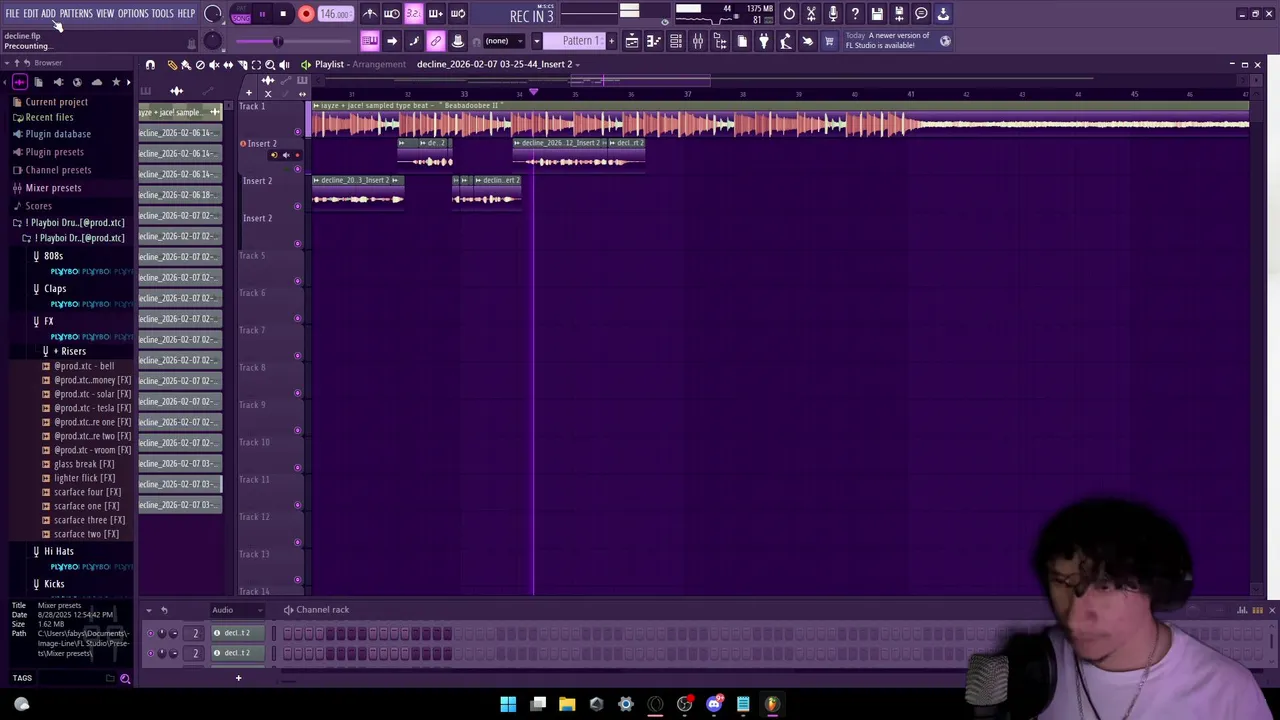
Task: Click the browser search magnifier icon
Action: coord(125,678)
